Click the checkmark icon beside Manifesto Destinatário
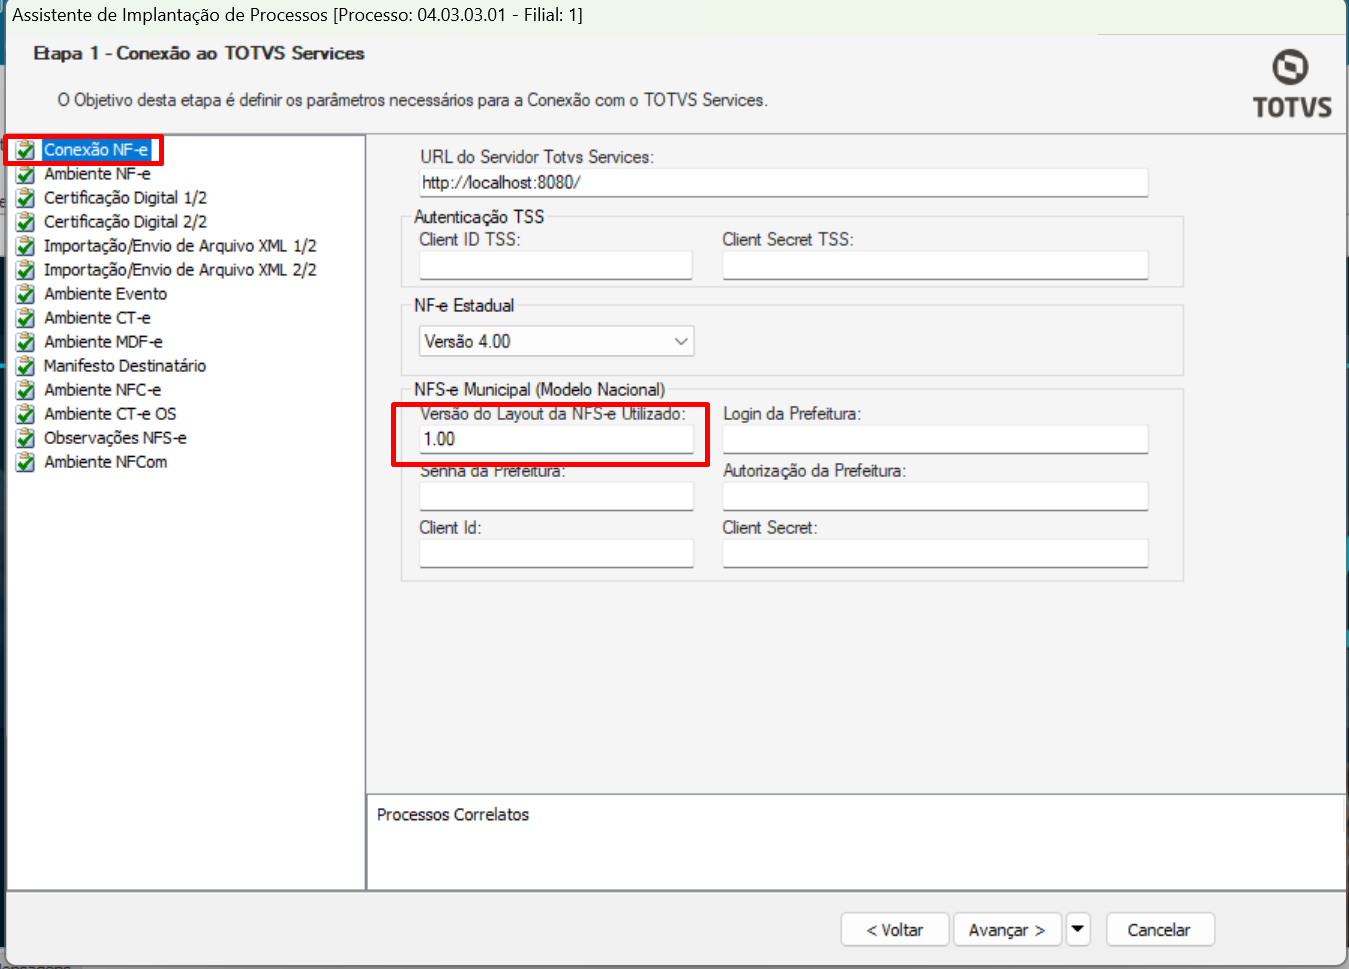Screen dimensions: 1349x969 pos(26,367)
